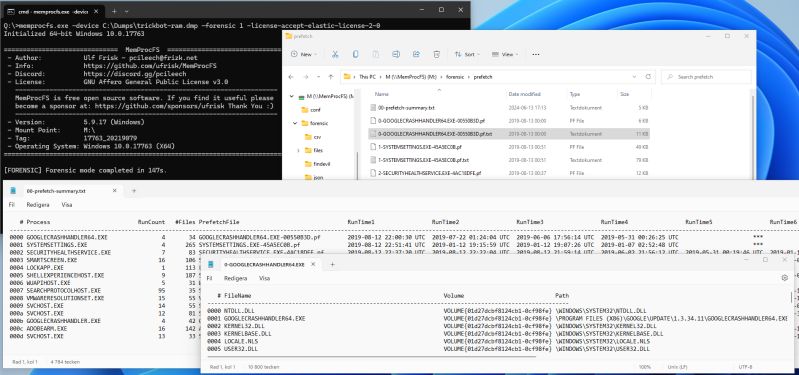The image size is (799, 375).
Task: Click the Delete trash icon in Explorer
Action: click(437, 55)
